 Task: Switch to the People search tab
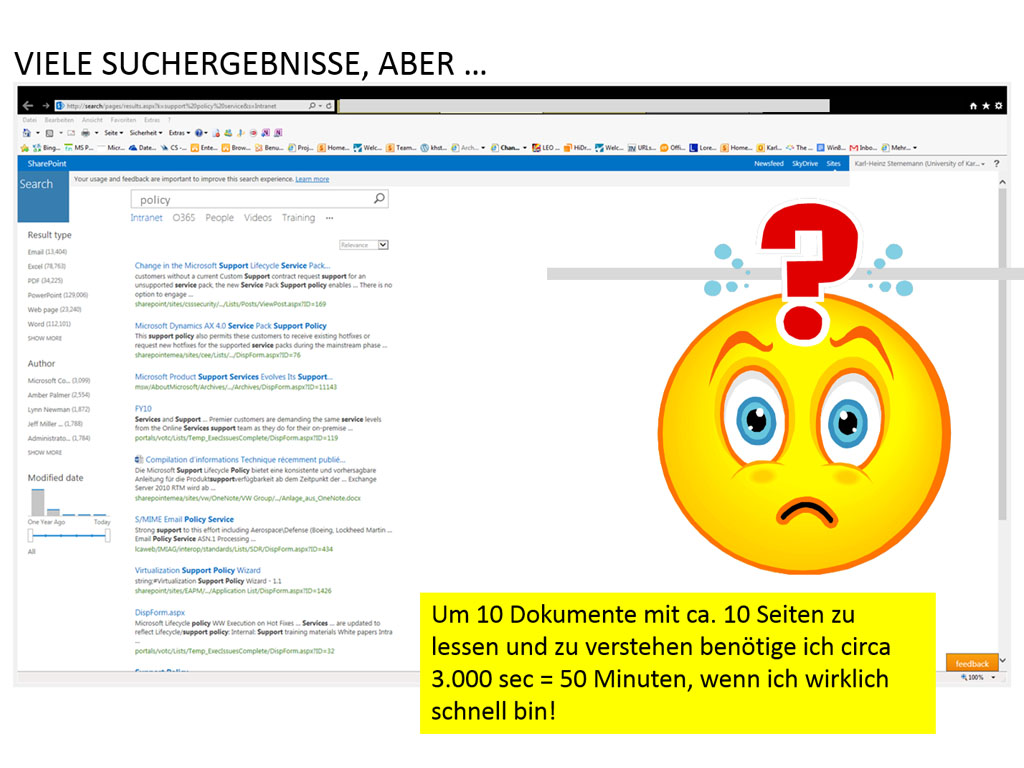tap(219, 217)
